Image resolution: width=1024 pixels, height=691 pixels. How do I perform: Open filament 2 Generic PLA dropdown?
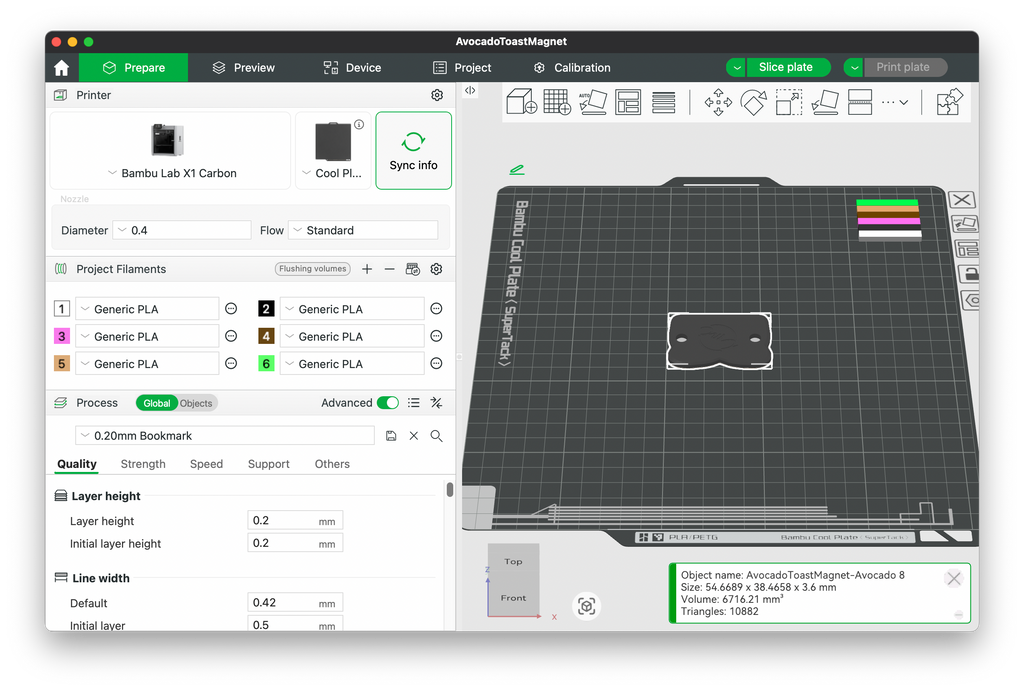352,309
